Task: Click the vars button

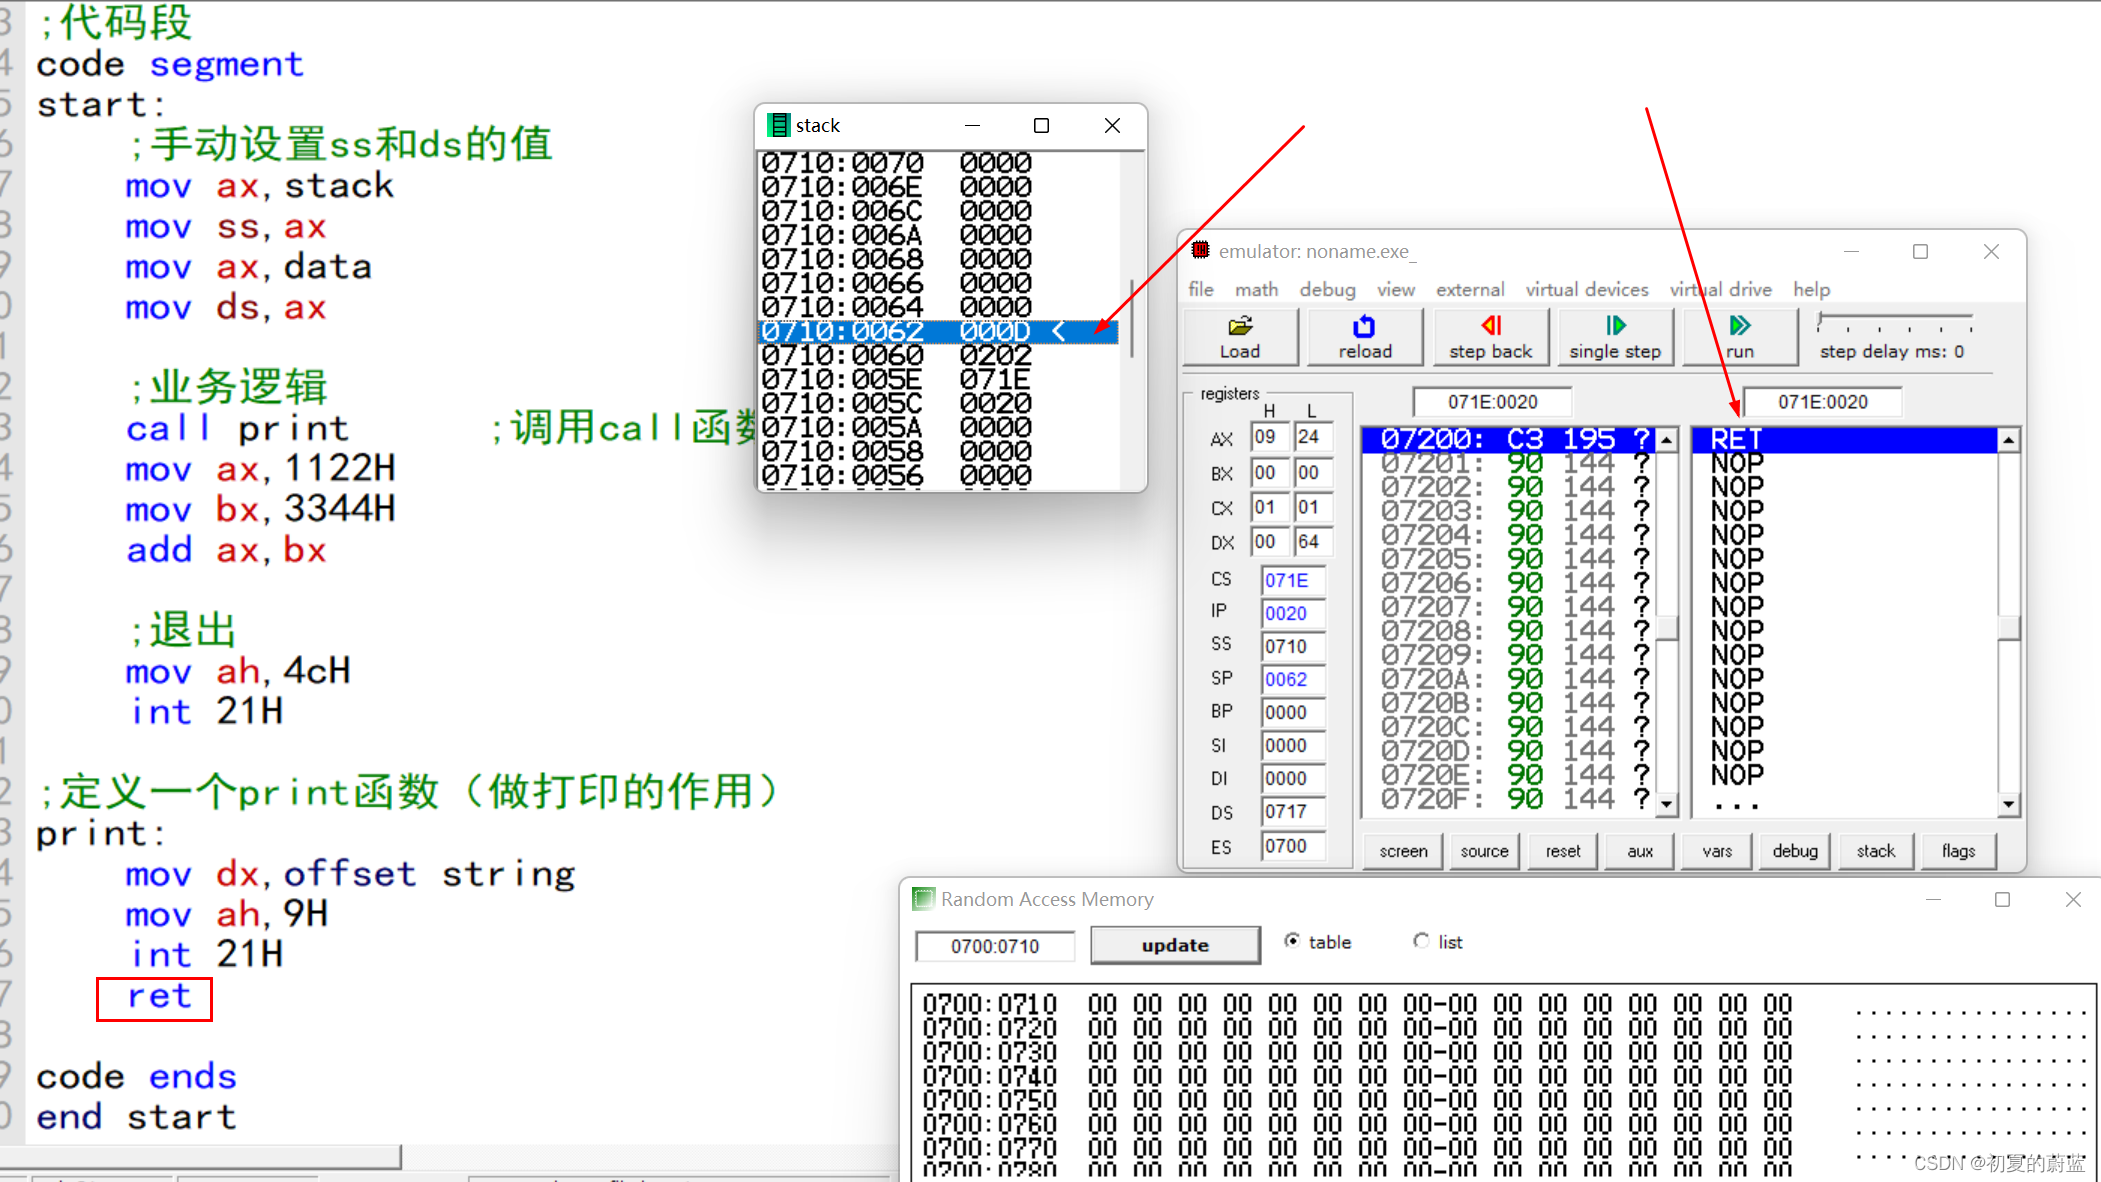Action: click(1716, 851)
